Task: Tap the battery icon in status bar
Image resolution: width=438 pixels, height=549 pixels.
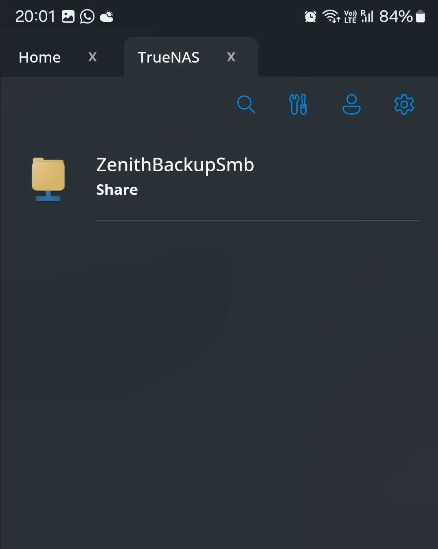Action: pos(420,16)
